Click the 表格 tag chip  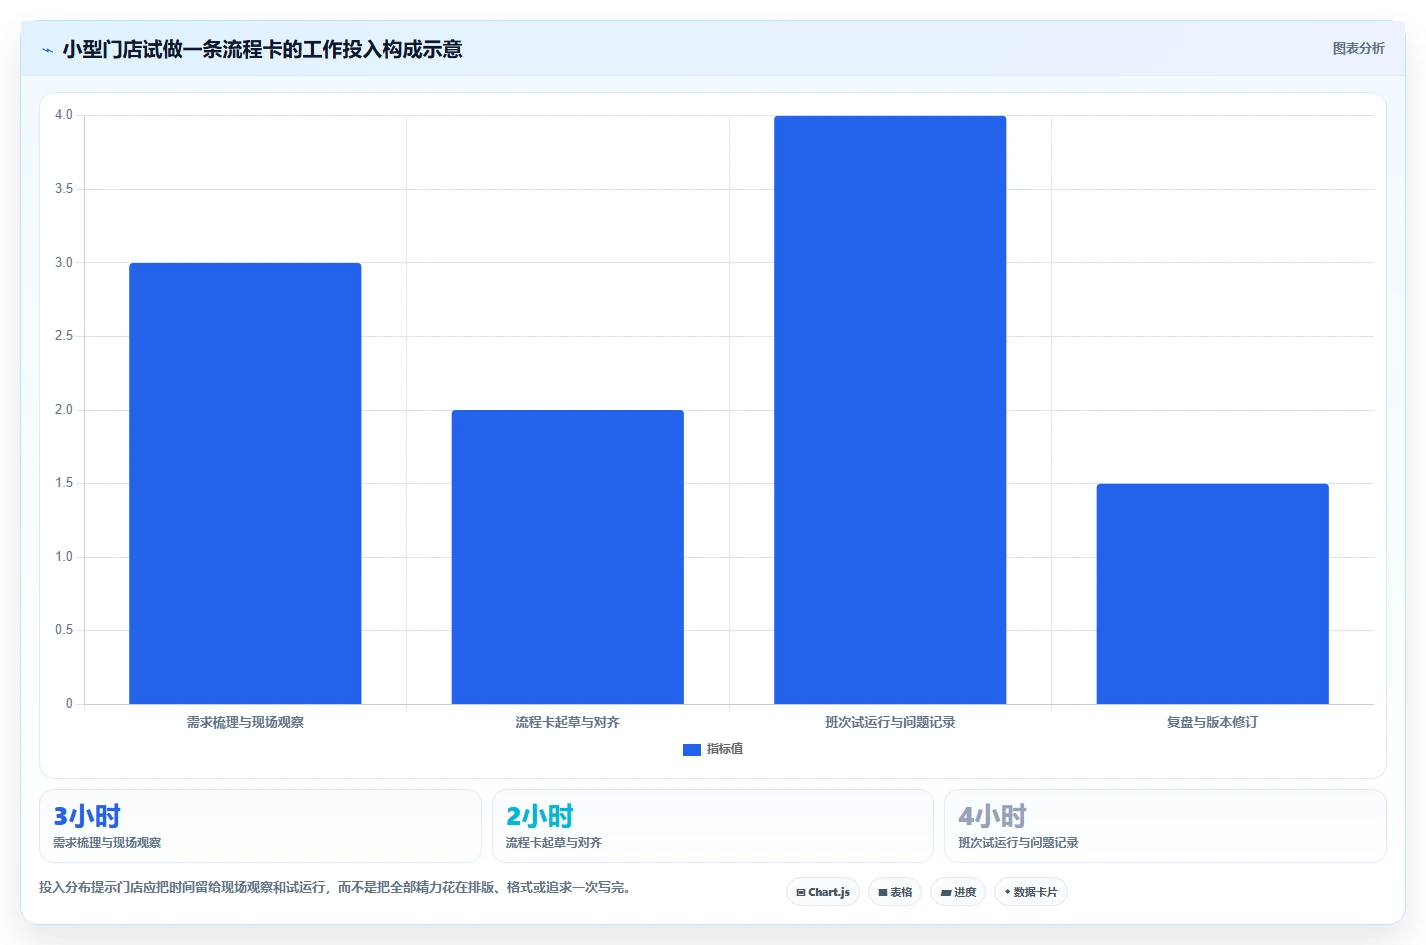tap(895, 892)
